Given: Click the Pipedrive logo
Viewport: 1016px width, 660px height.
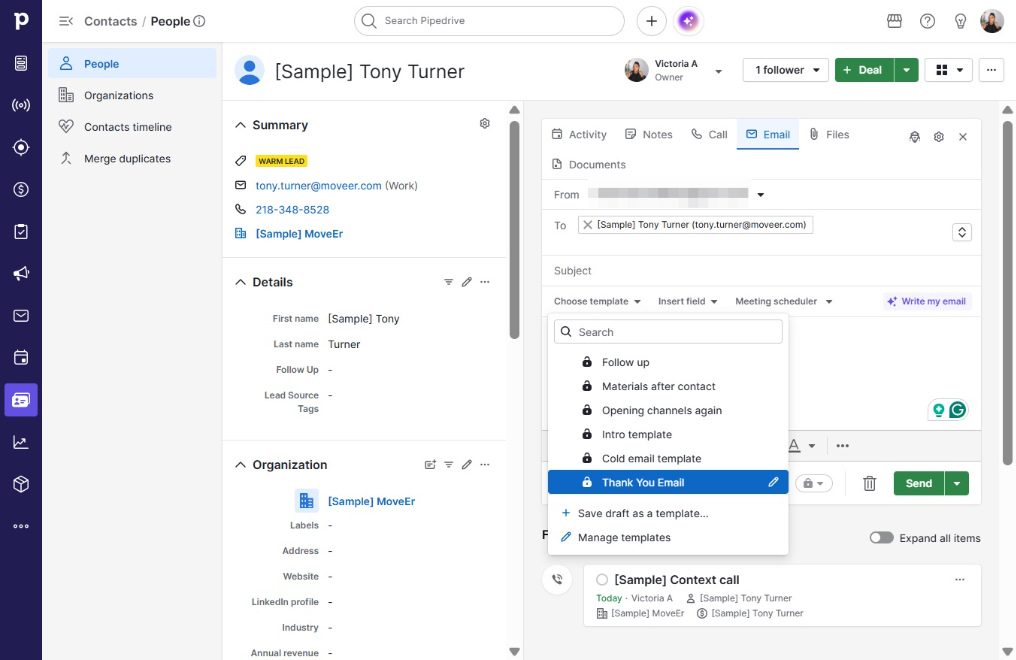Looking at the screenshot, I should pyautogui.click(x=21, y=21).
